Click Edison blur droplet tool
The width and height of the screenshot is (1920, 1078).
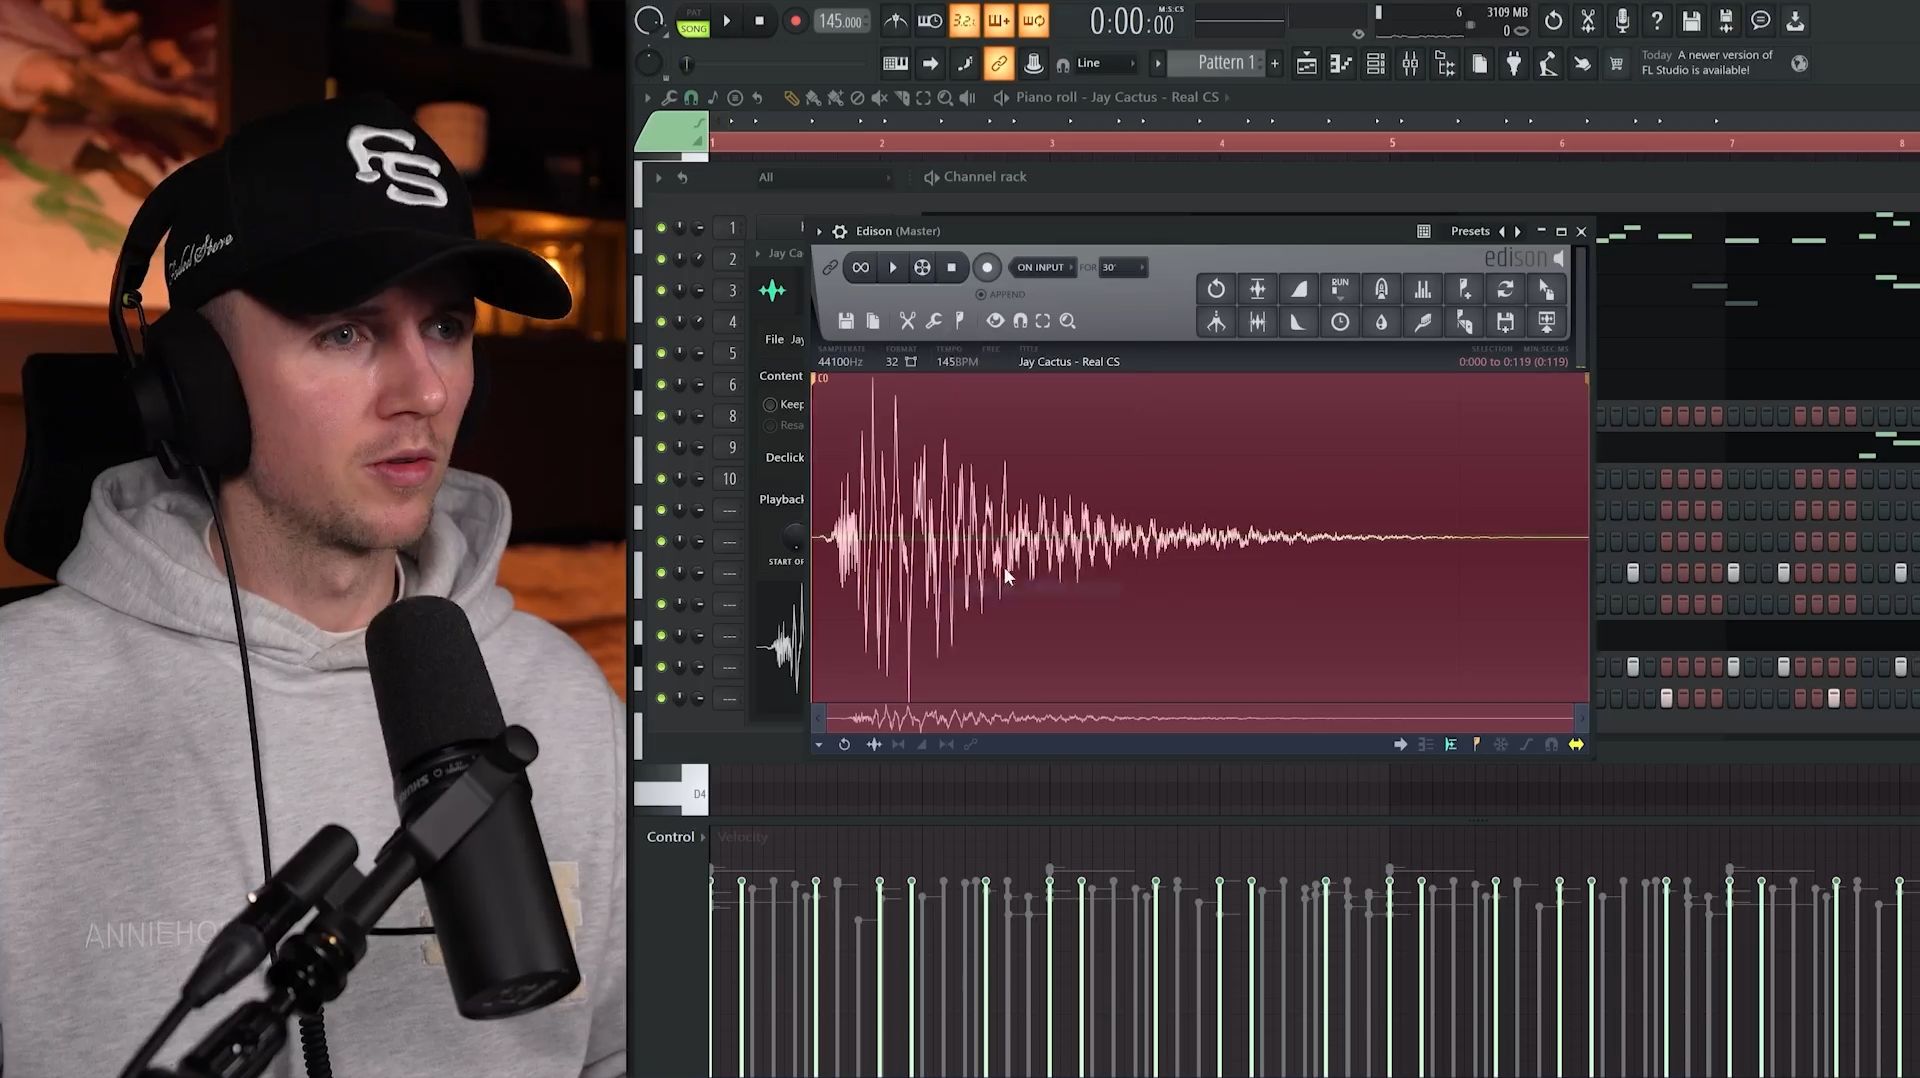click(1381, 322)
